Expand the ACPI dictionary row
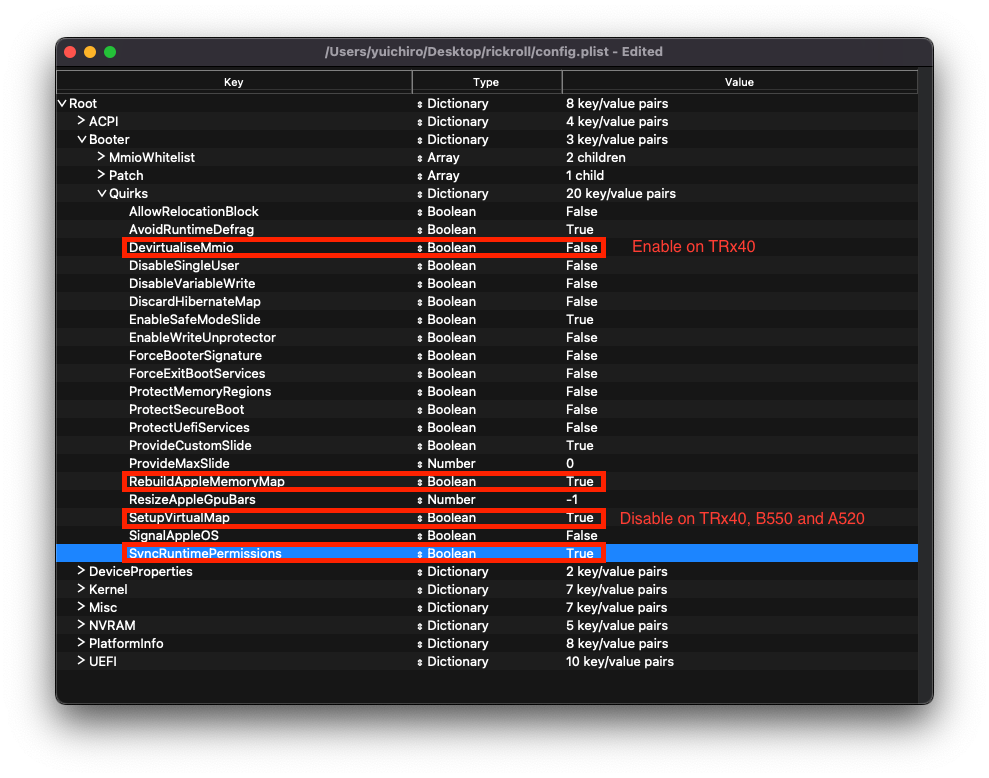This screenshot has width=989, height=778. (82, 121)
